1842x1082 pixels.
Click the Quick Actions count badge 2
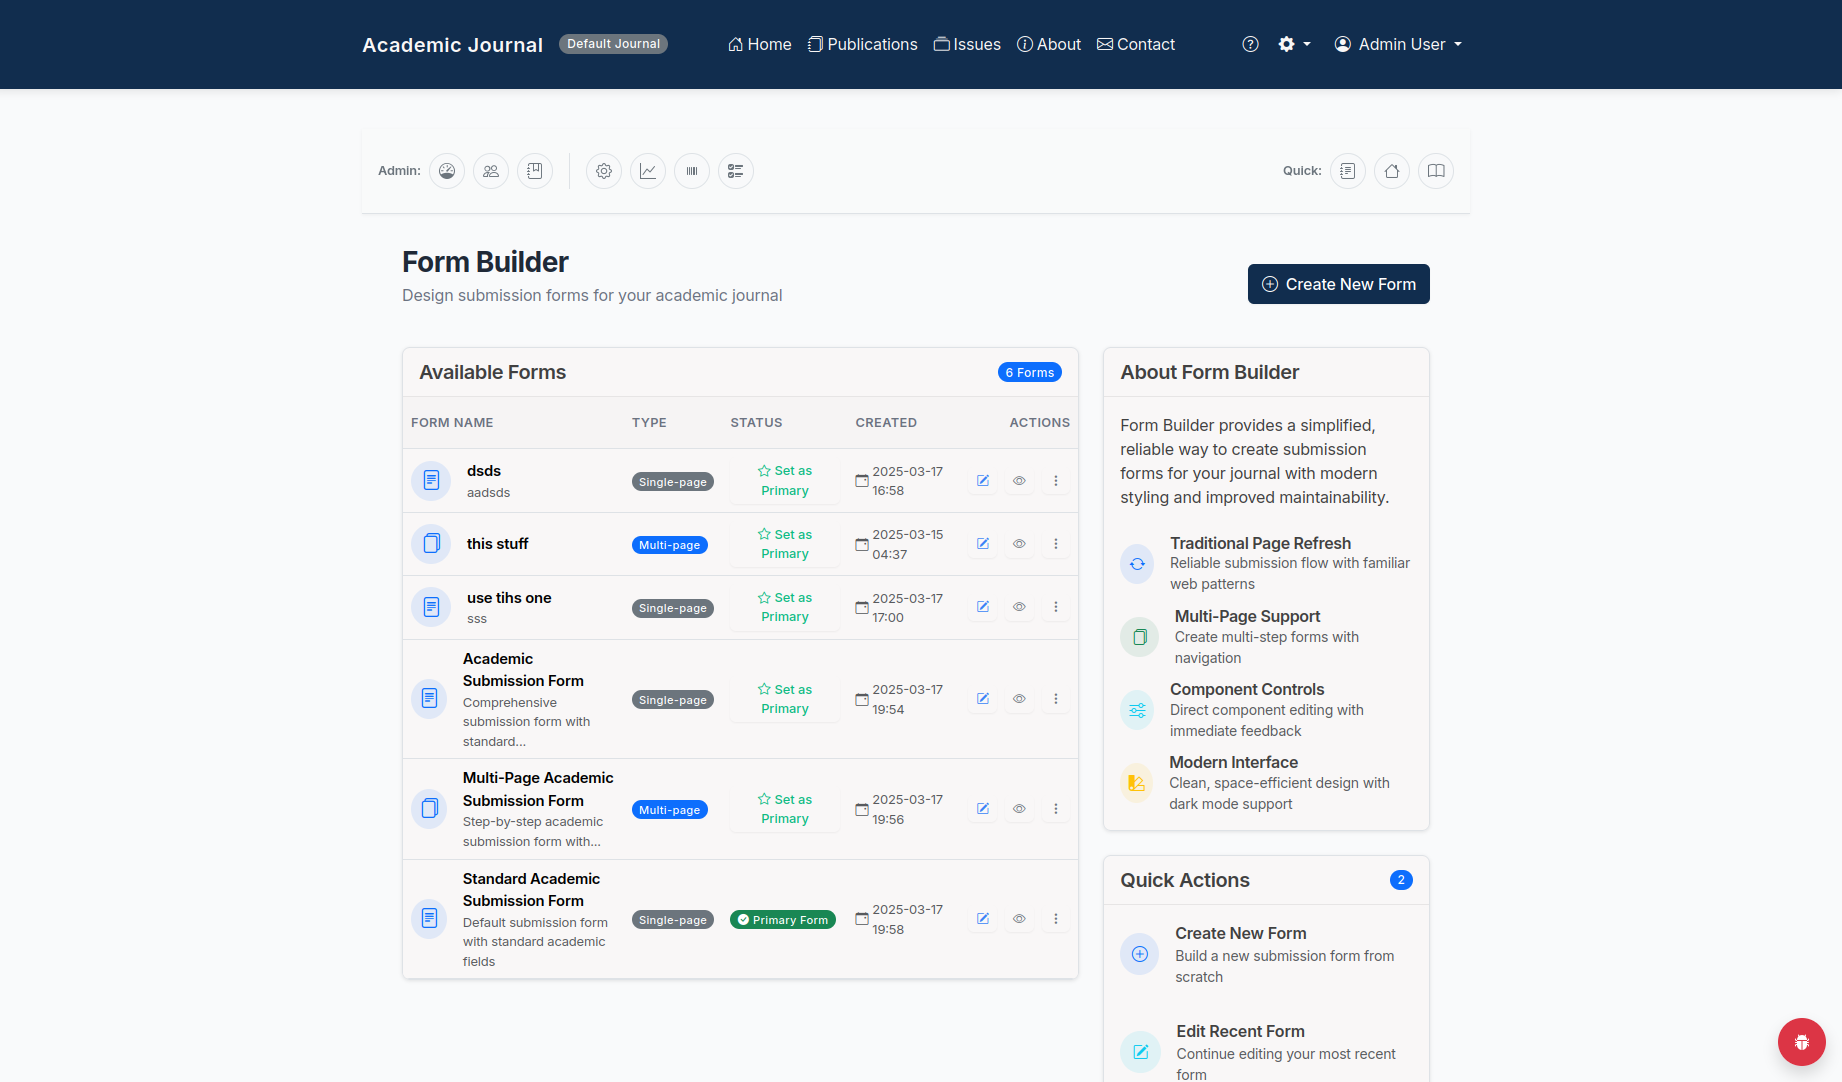pos(1401,880)
